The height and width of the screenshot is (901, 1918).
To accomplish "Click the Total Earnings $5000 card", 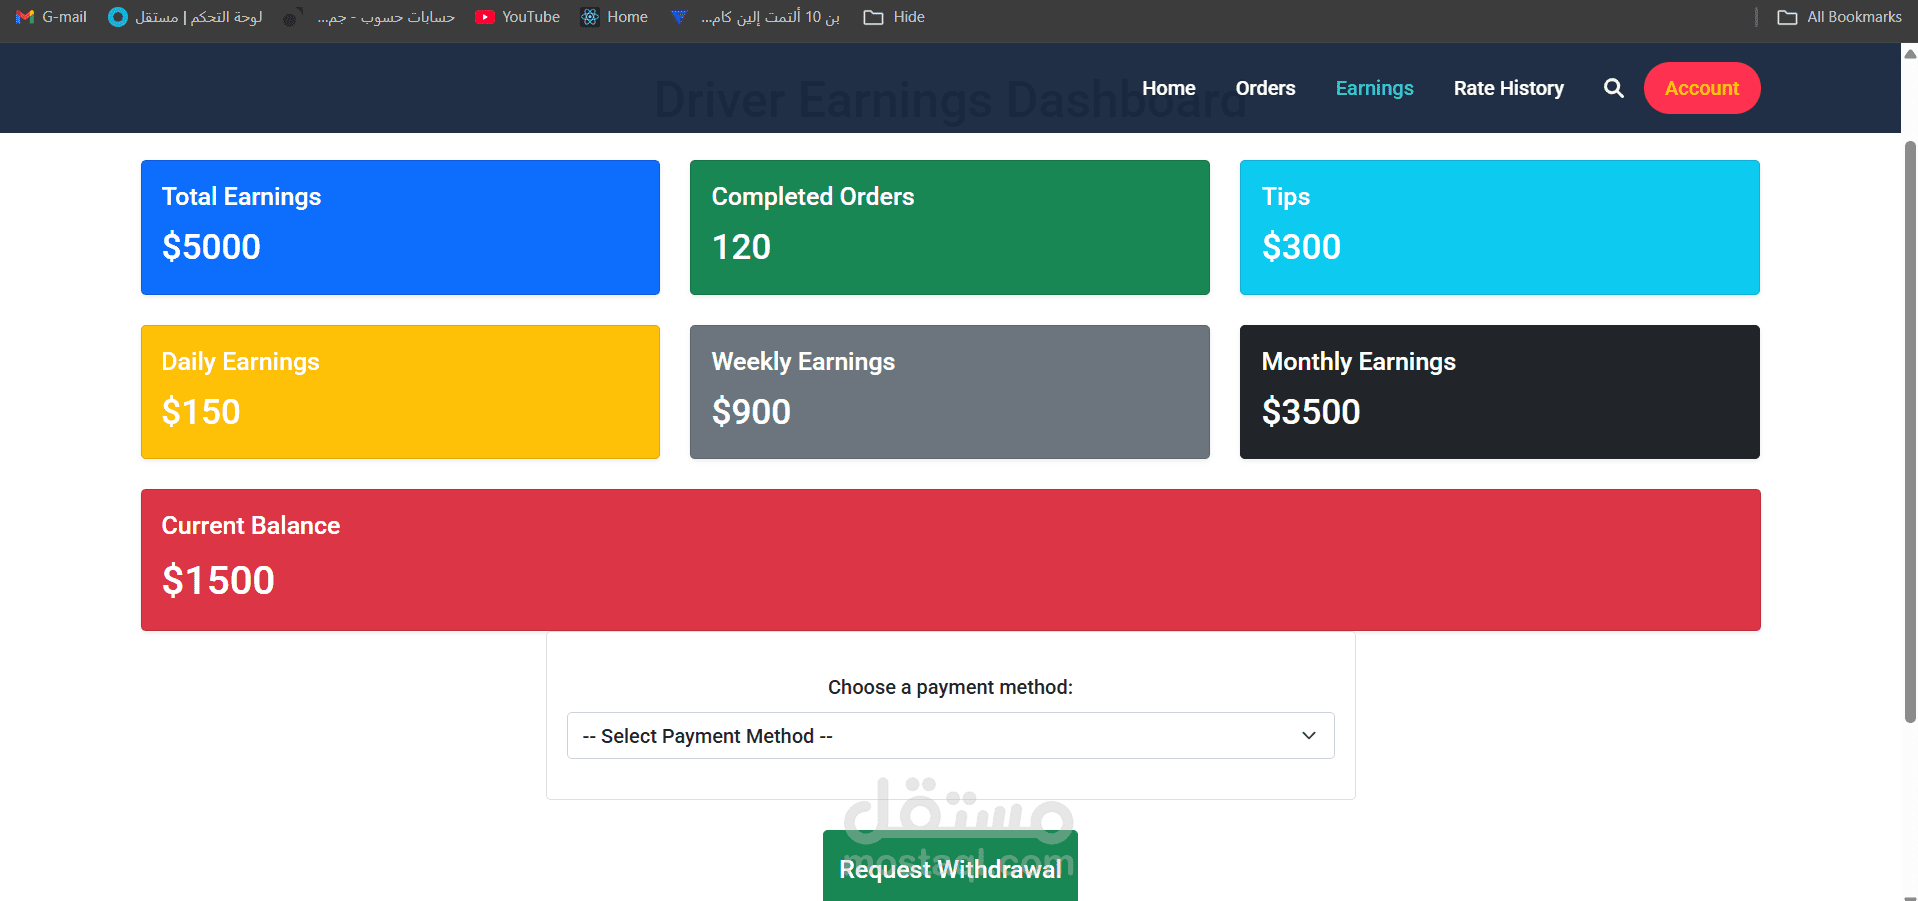I will pos(400,227).
